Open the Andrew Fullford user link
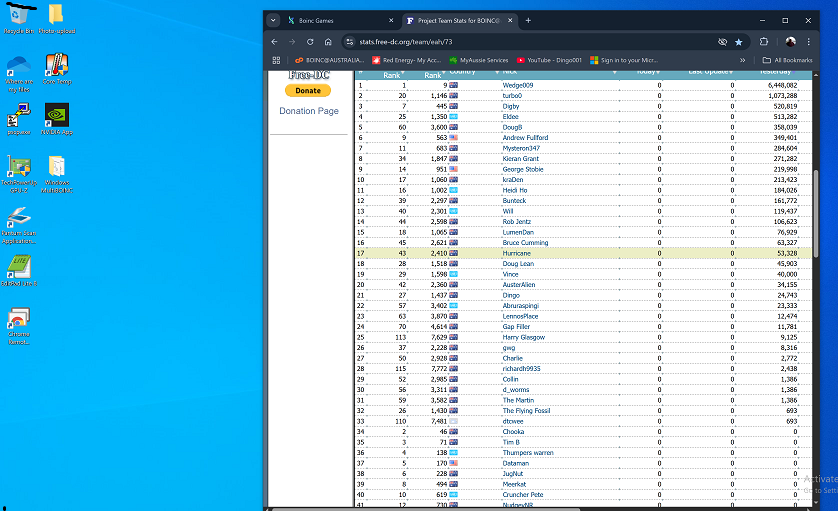The image size is (838, 511). point(525,137)
